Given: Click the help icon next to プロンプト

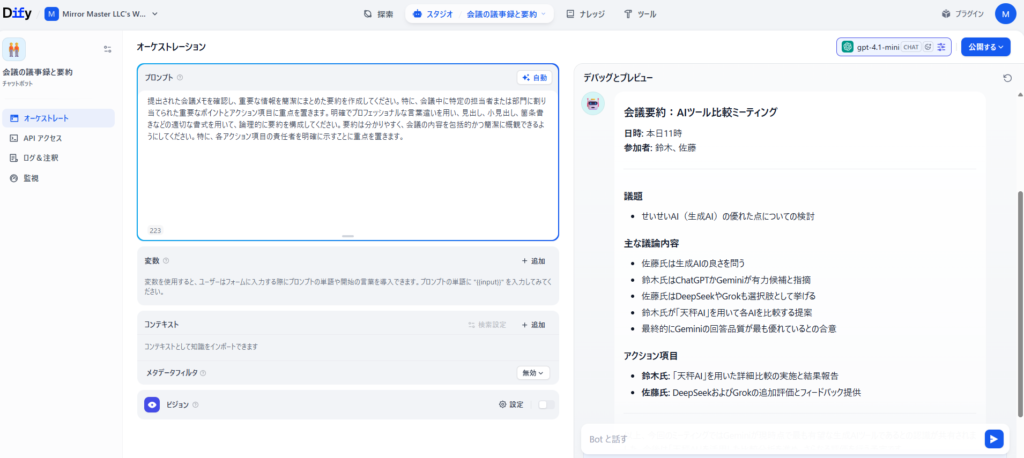Looking at the screenshot, I should [180, 77].
